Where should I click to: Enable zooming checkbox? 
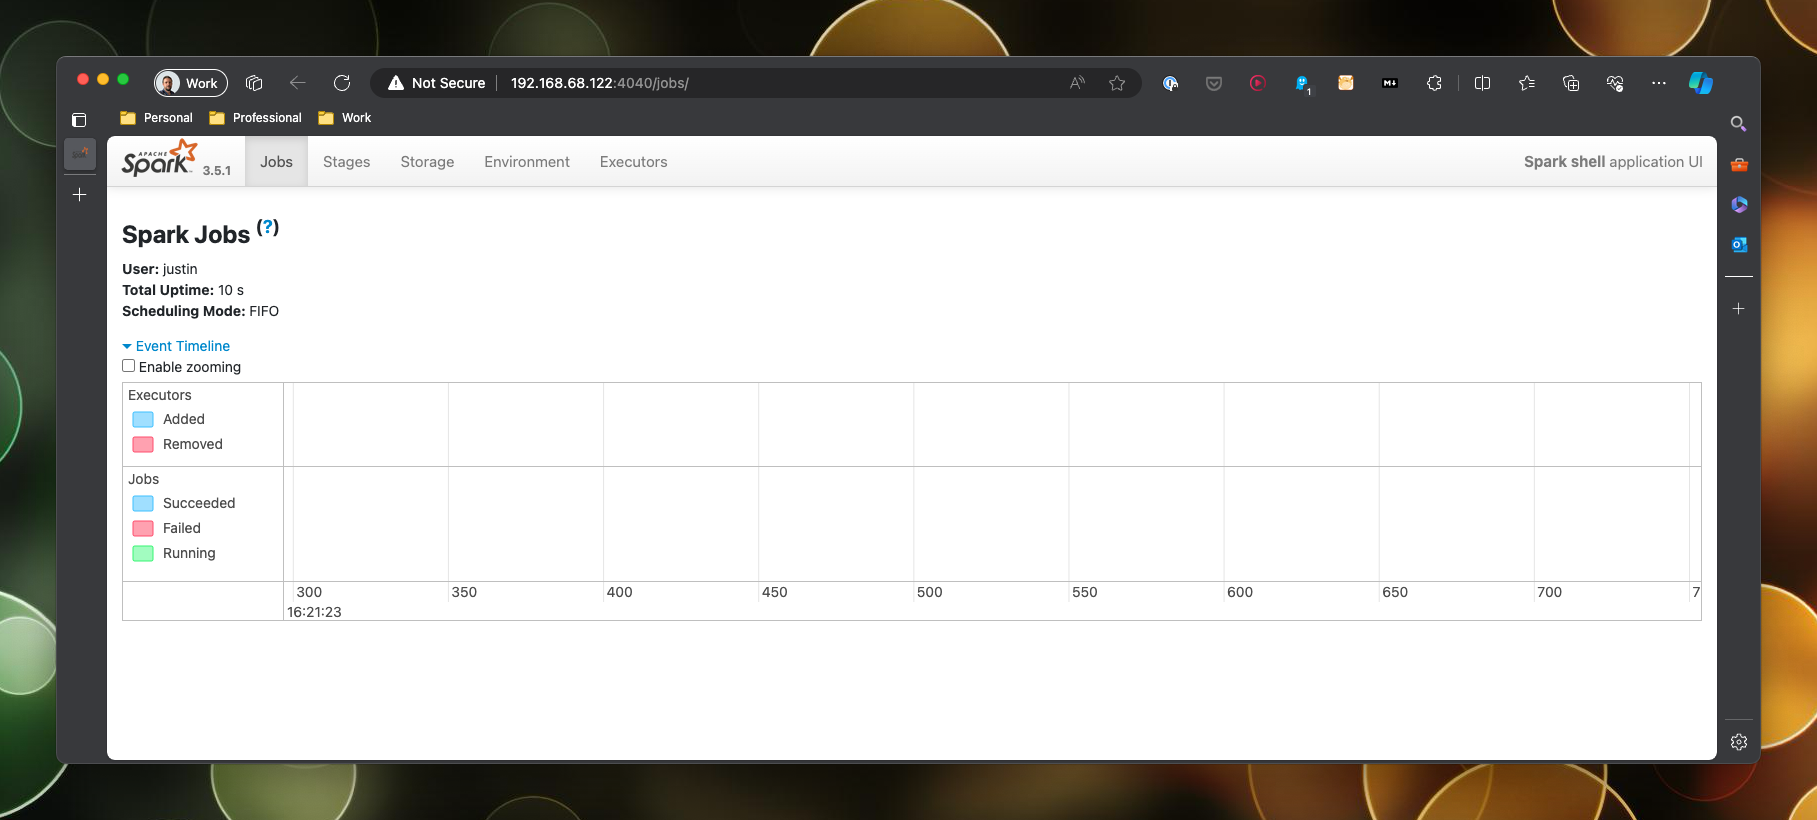click(x=128, y=366)
